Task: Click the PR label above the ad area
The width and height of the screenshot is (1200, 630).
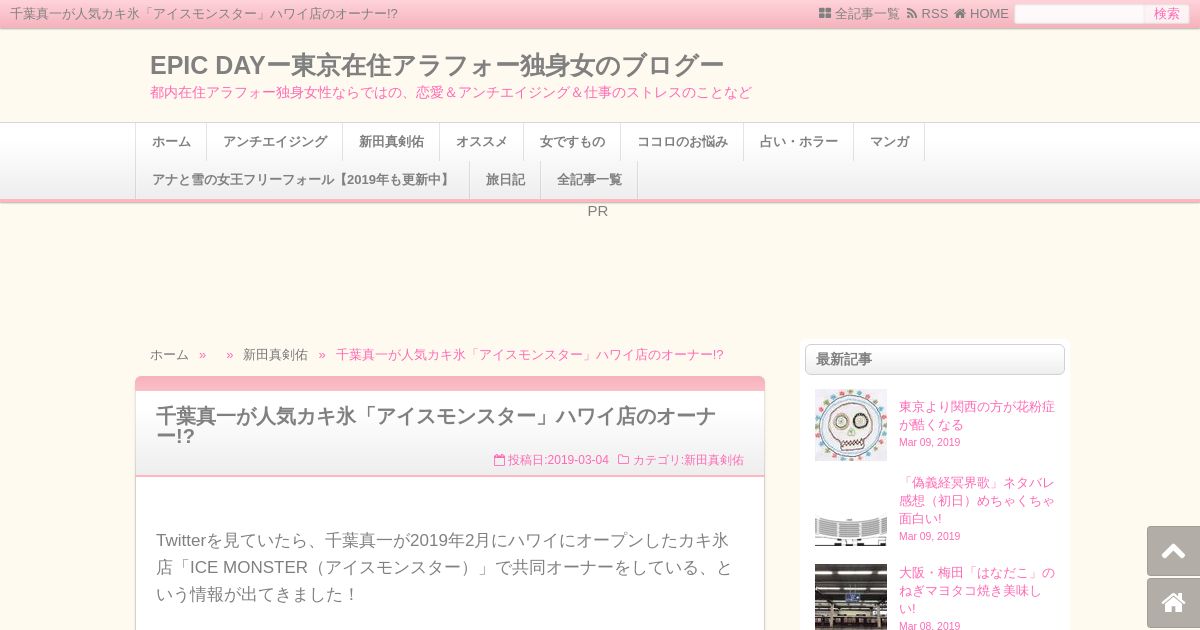Action: click(598, 211)
